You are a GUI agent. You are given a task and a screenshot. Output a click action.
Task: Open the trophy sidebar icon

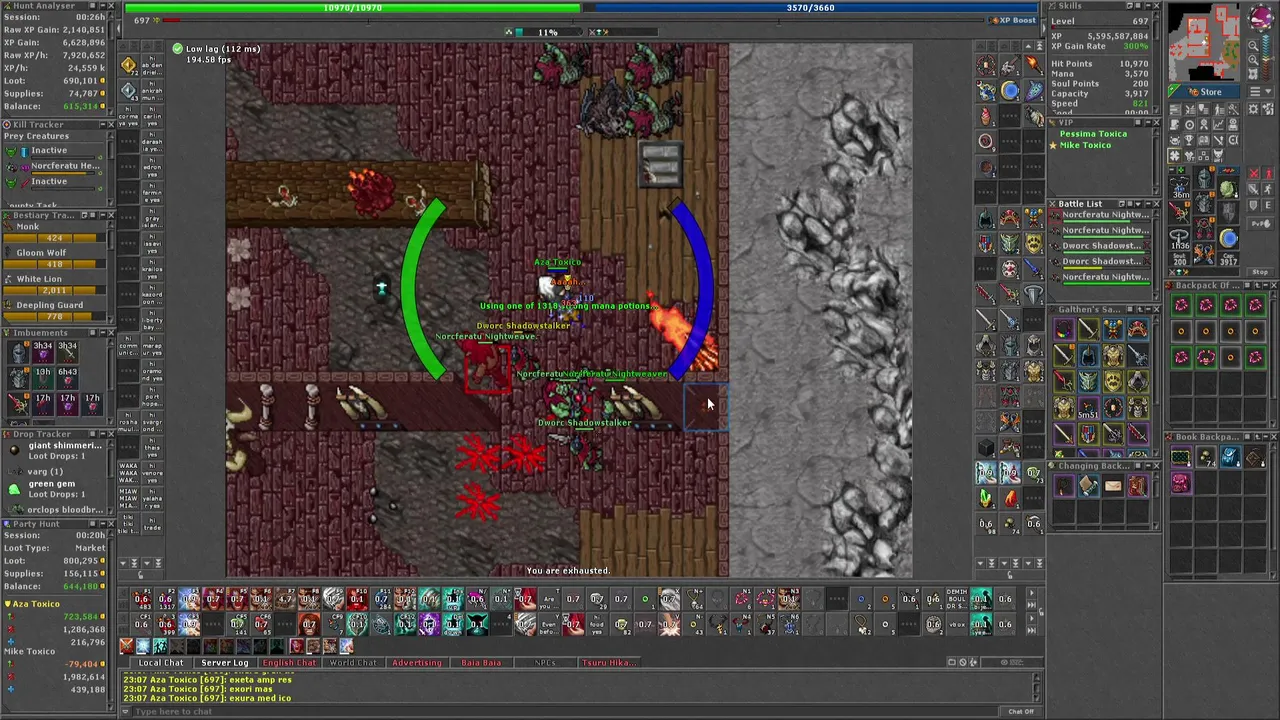tap(1189, 140)
